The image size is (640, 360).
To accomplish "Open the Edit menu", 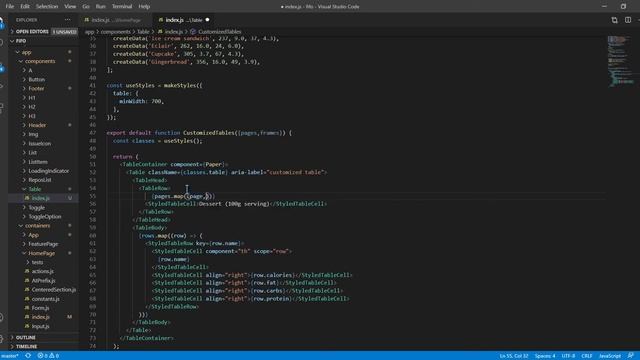I will pyautogui.click(x=25, y=7).
